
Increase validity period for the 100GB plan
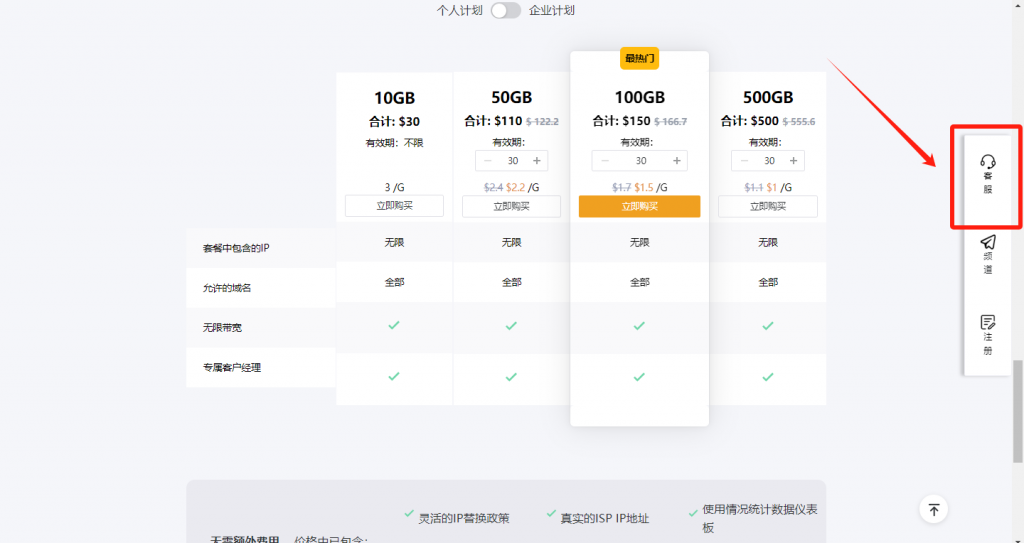(x=676, y=161)
